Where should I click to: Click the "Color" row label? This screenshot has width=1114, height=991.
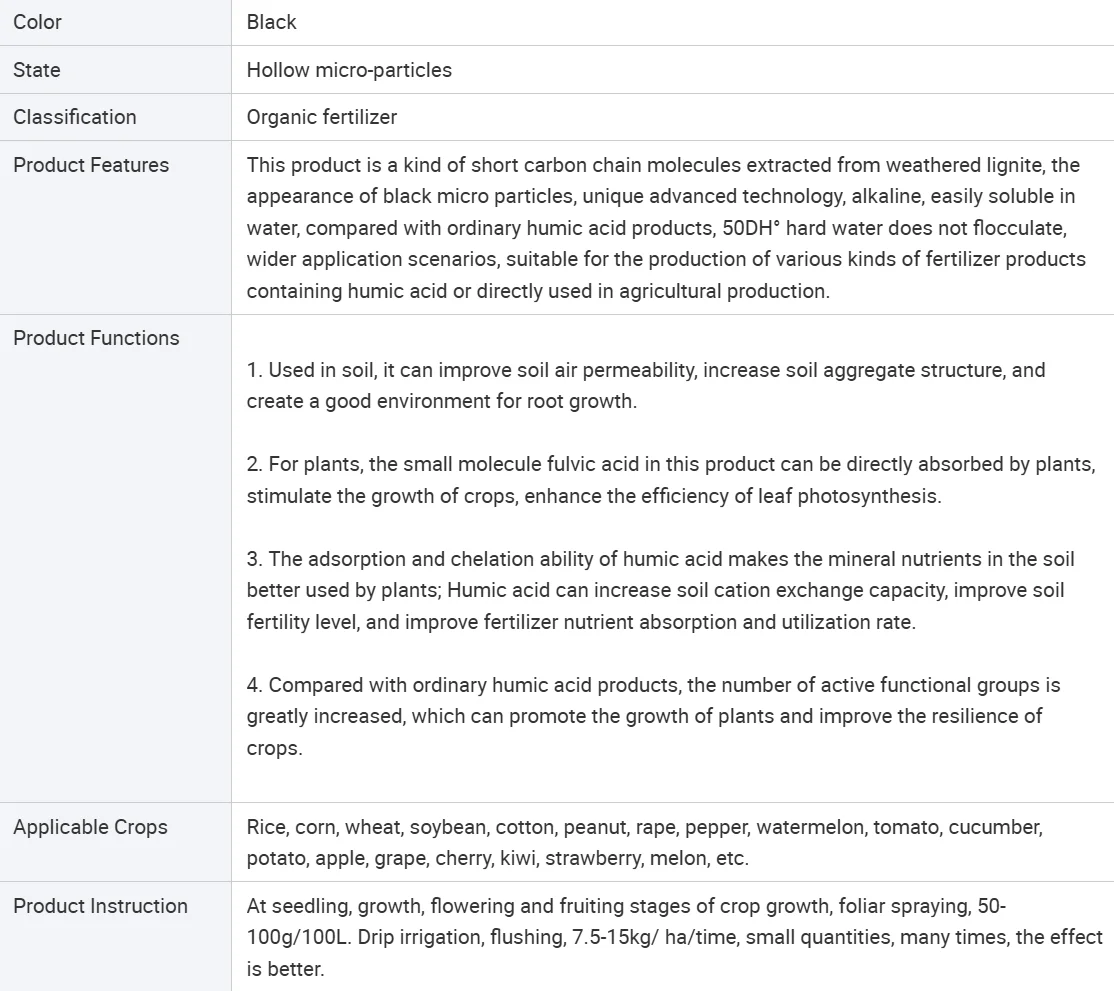[37, 22]
